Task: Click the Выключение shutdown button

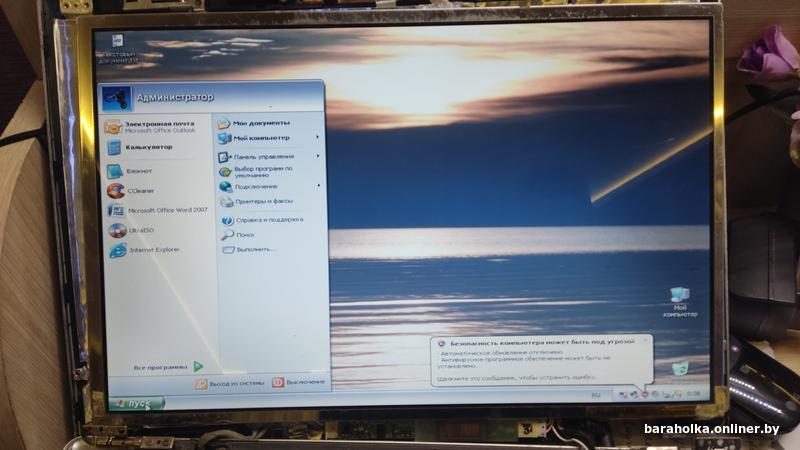Action: point(298,382)
